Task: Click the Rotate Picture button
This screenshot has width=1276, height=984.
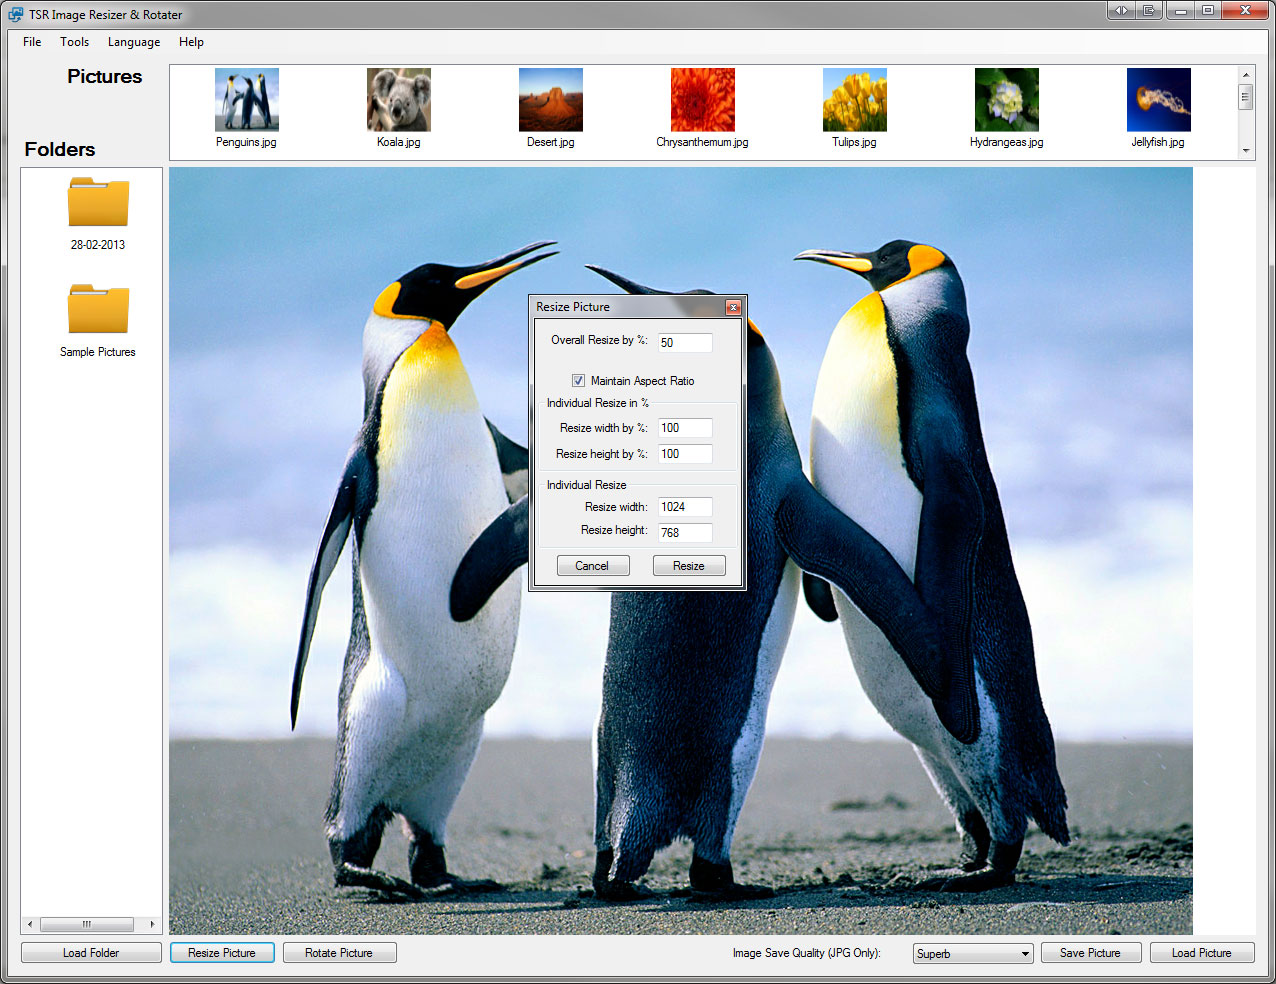Action: (339, 953)
